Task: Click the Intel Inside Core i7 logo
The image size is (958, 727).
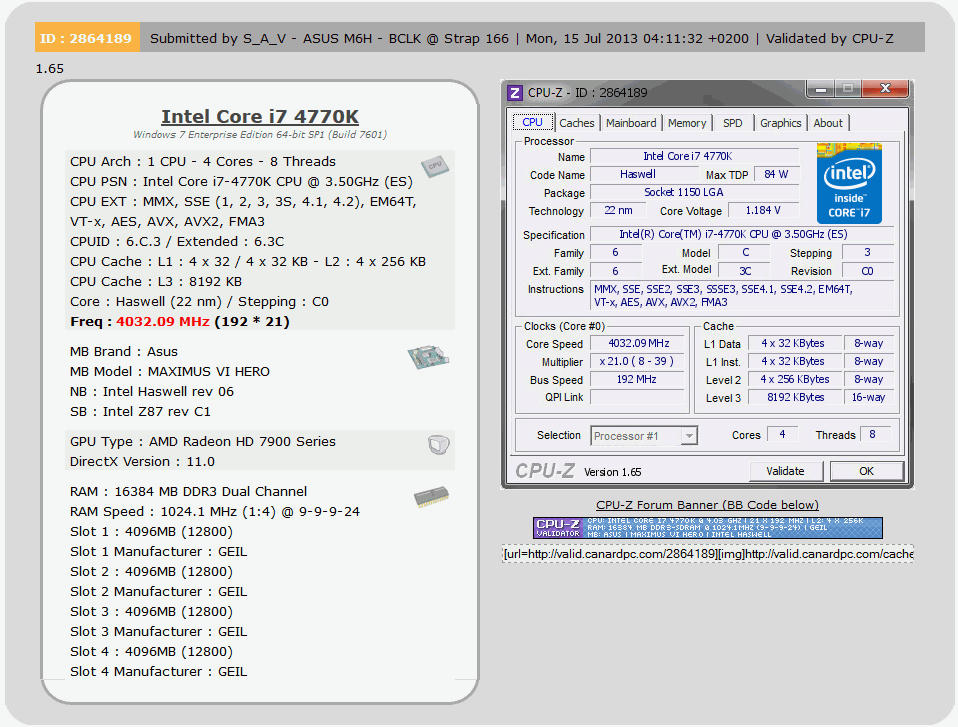Action: [849, 183]
